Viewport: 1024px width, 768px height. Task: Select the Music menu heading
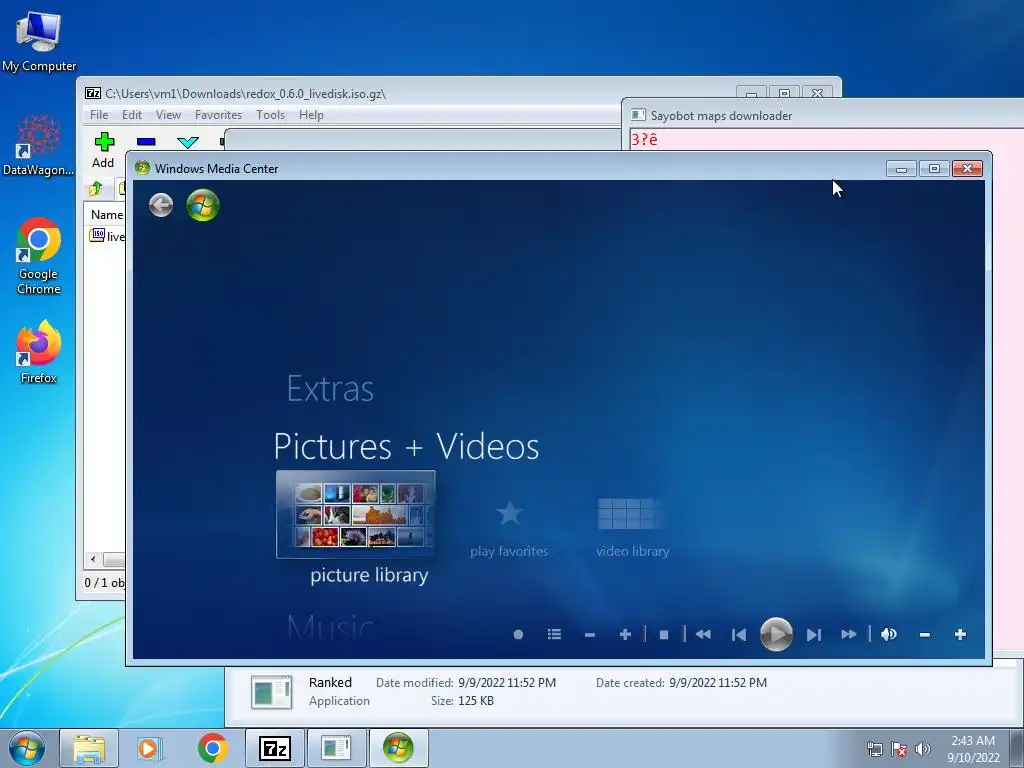click(x=330, y=627)
